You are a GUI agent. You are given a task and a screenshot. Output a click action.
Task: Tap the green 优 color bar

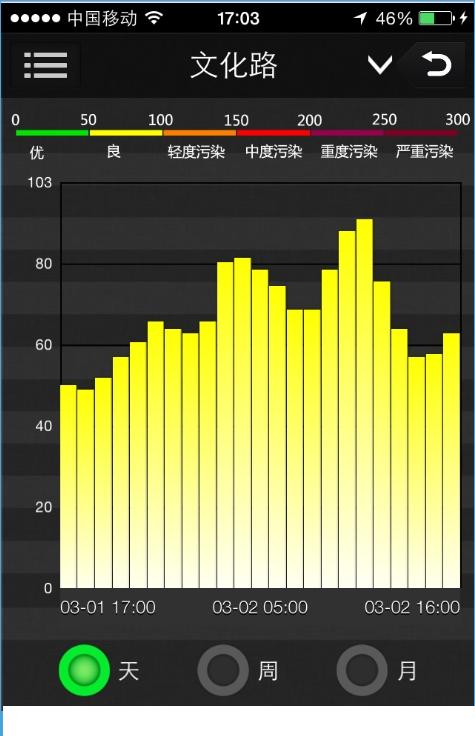click(52, 133)
